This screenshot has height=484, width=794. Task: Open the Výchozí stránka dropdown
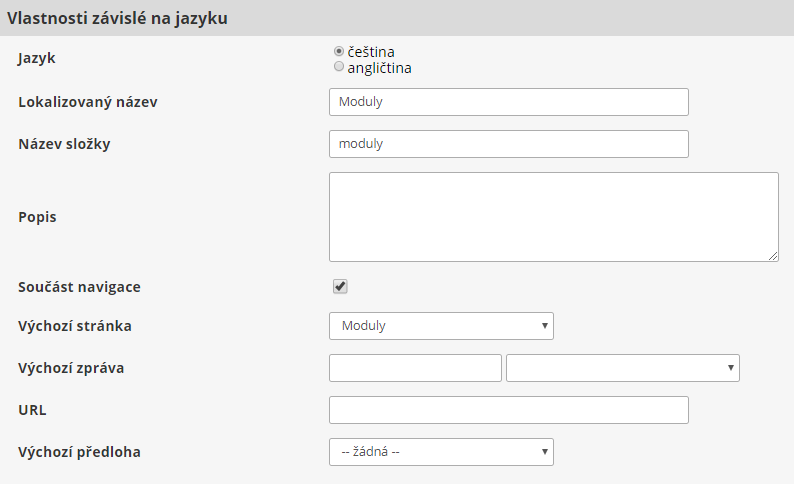tap(440, 326)
